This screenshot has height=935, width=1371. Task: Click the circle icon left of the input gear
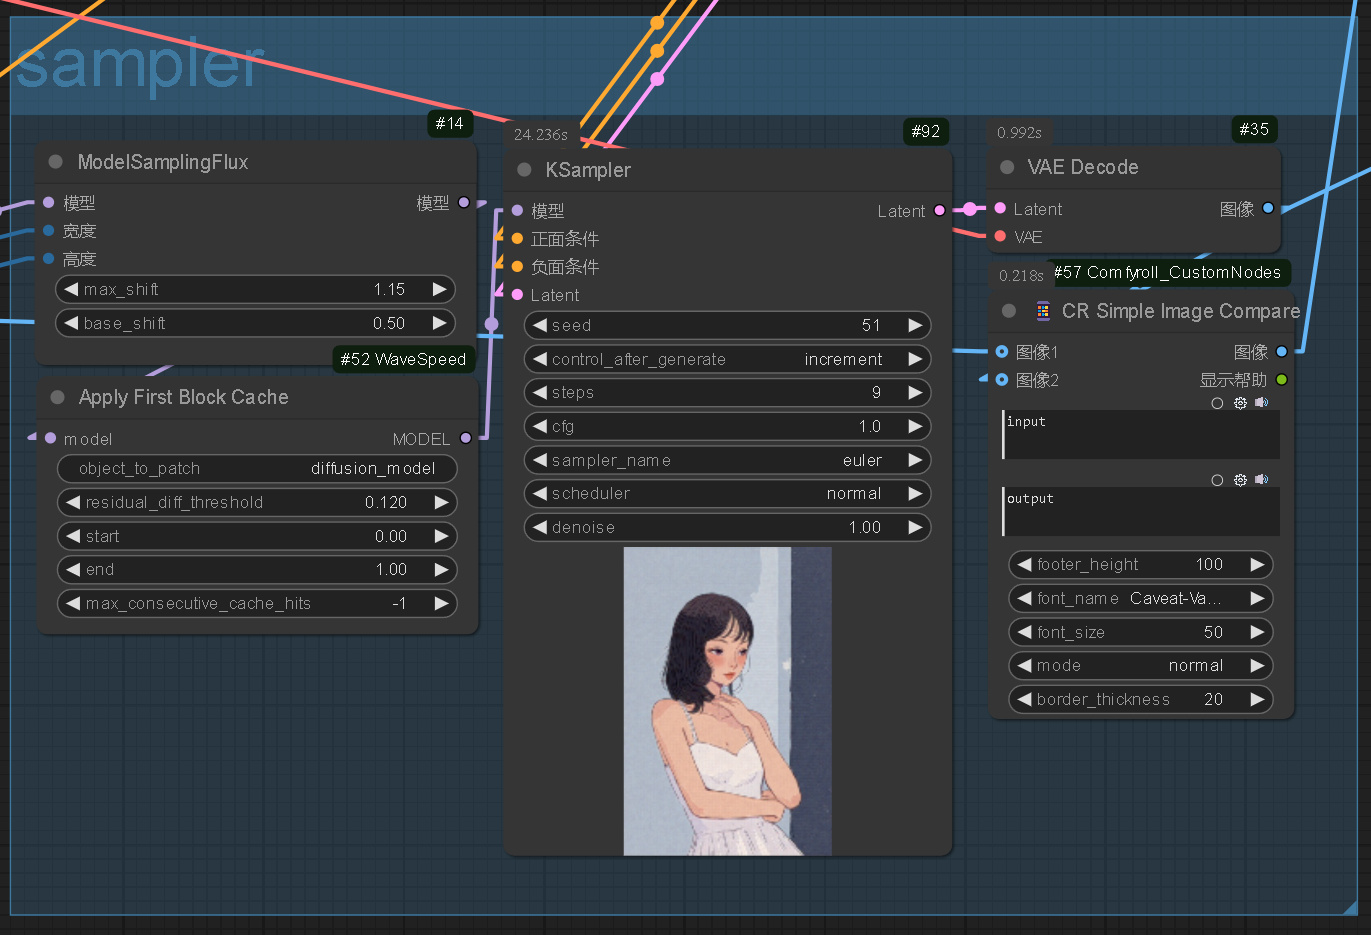pyautogui.click(x=1217, y=403)
